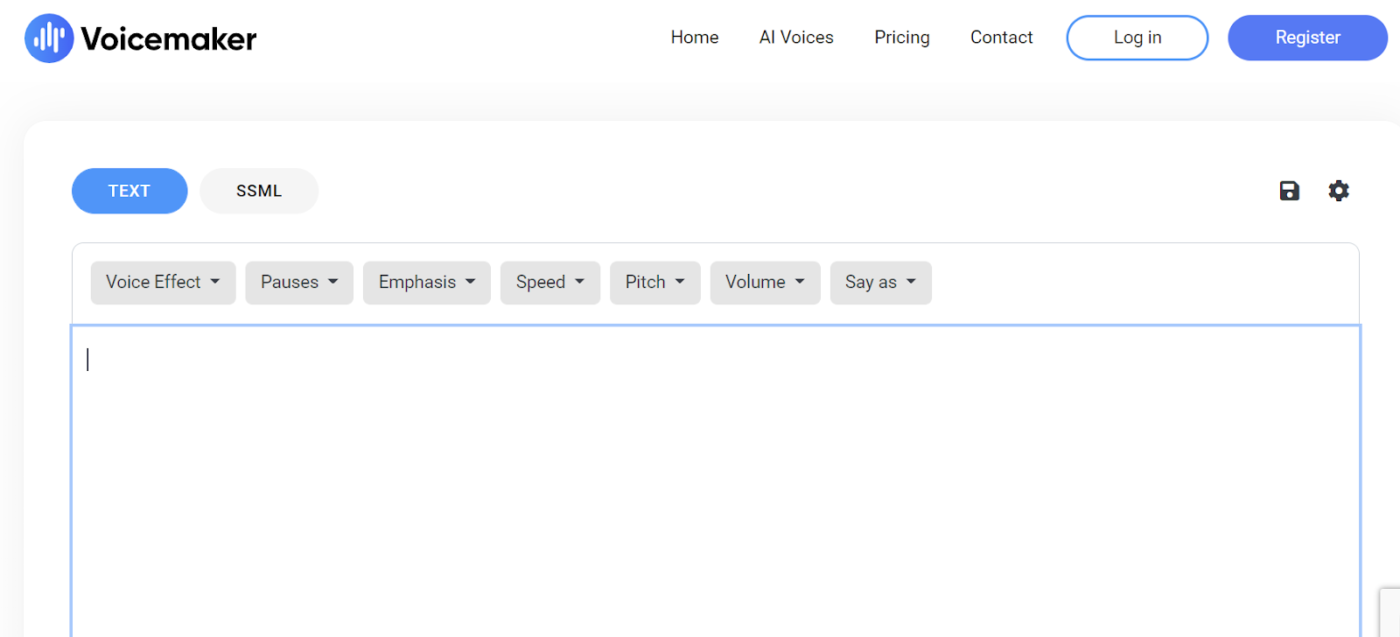Open the AI Voices page

(796, 38)
